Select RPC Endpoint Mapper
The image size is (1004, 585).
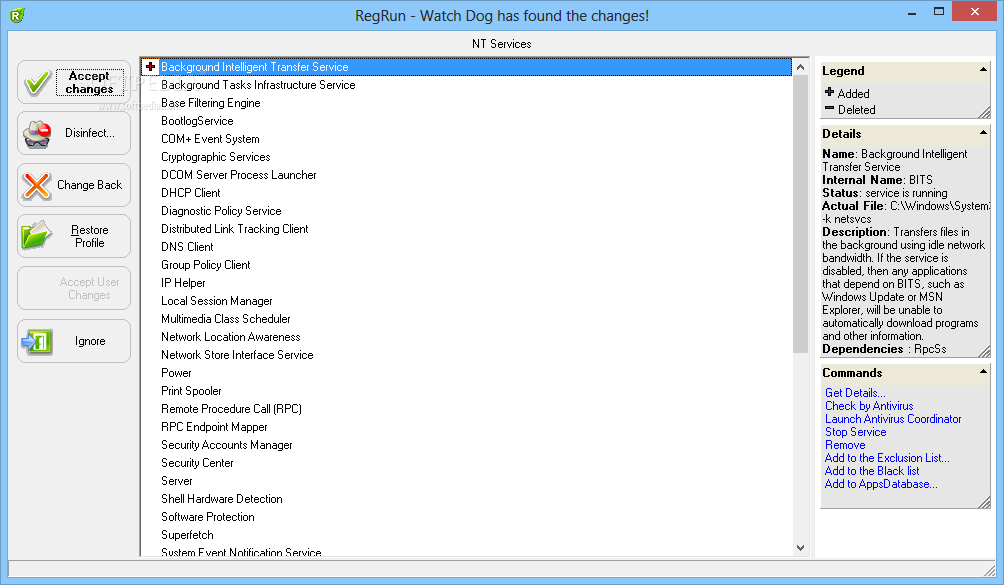[x=214, y=426]
